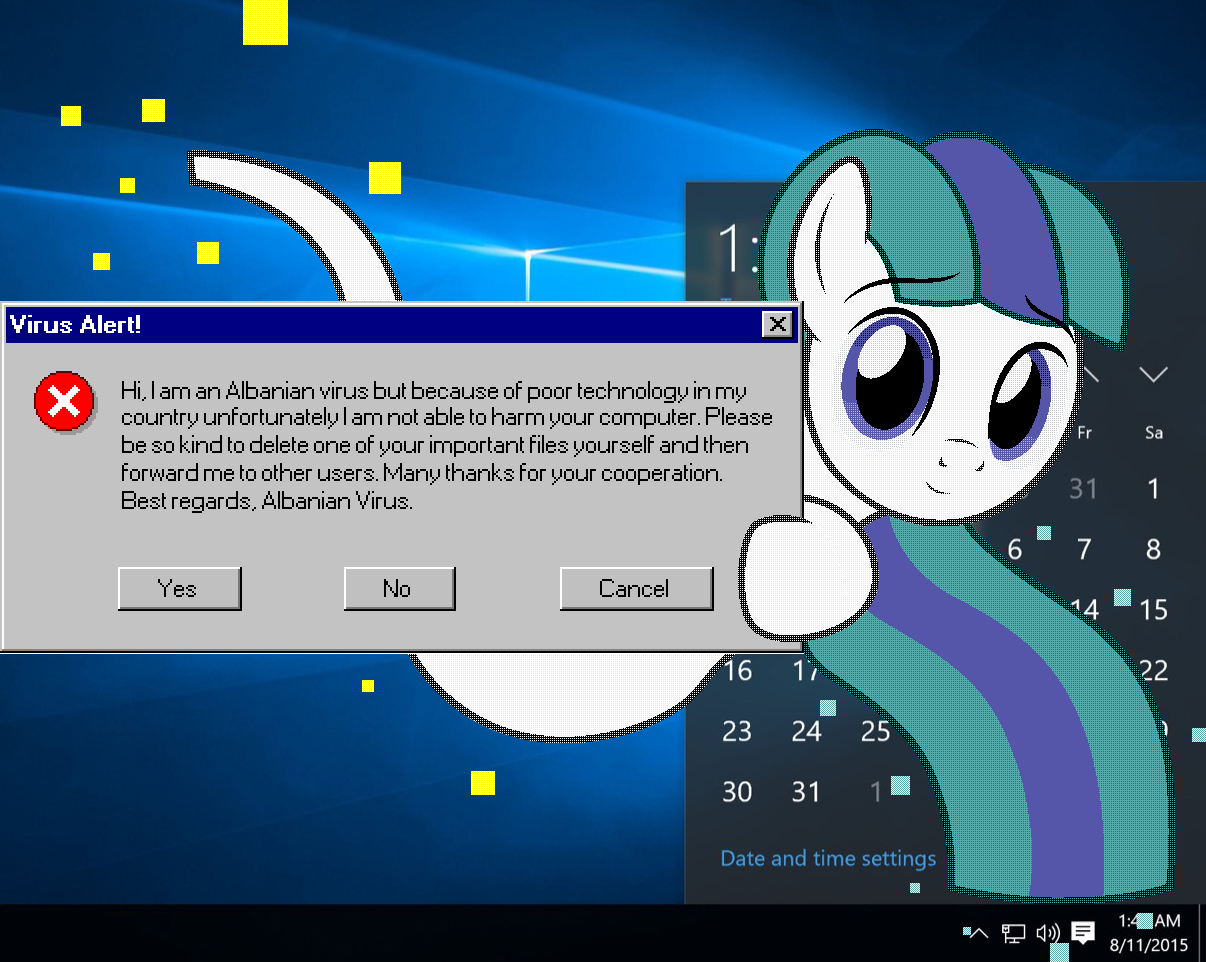Go to next month with down chevron
The width and height of the screenshot is (1206, 962).
coord(1154,375)
